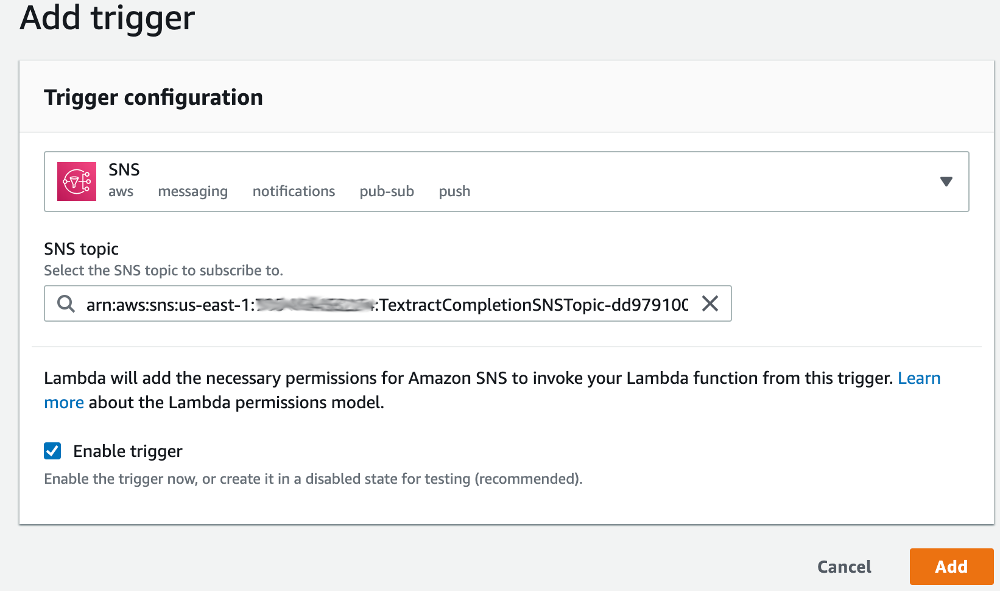The height and width of the screenshot is (591, 1000).
Task: Open the trigger source dropdown arrow
Action: pyautogui.click(x=946, y=182)
